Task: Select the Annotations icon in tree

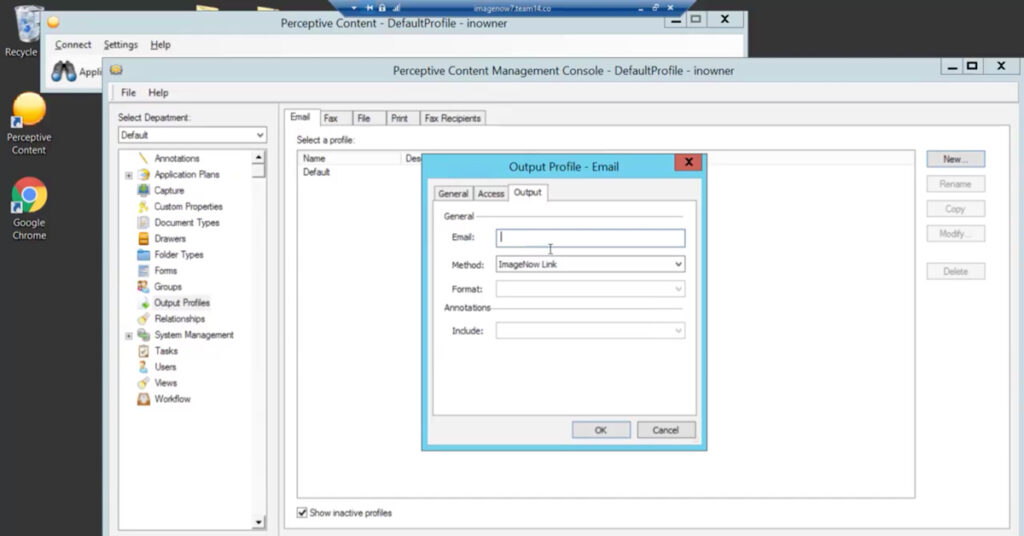Action: coord(144,158)
